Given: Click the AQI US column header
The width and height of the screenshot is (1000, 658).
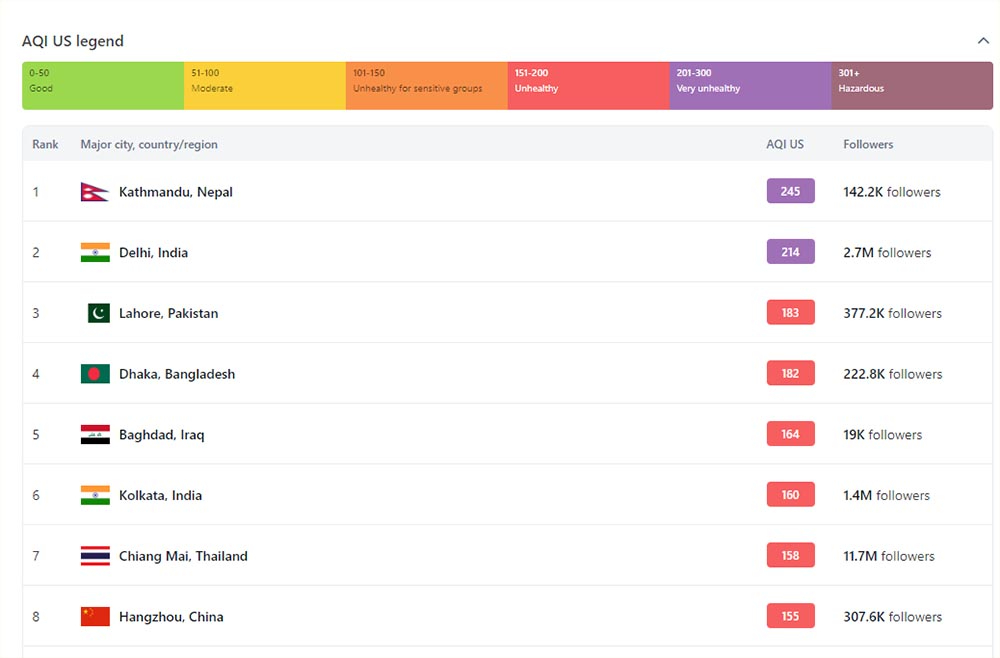Looking at the screenshot, I should pos(785,144).
